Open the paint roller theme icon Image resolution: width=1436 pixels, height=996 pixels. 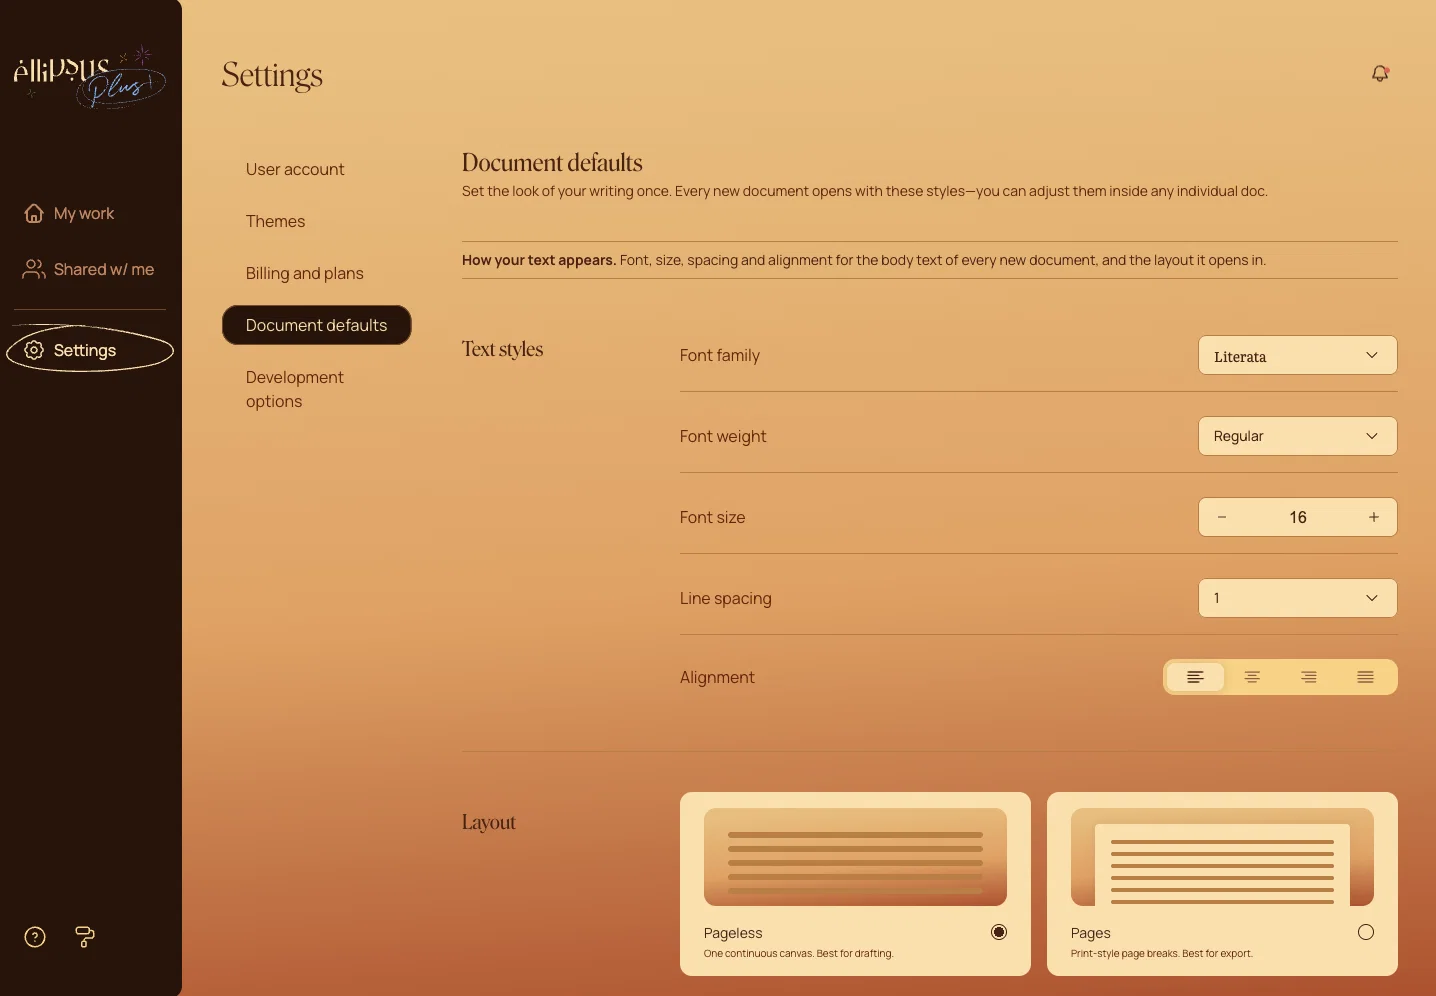click(x=85, y=937)
